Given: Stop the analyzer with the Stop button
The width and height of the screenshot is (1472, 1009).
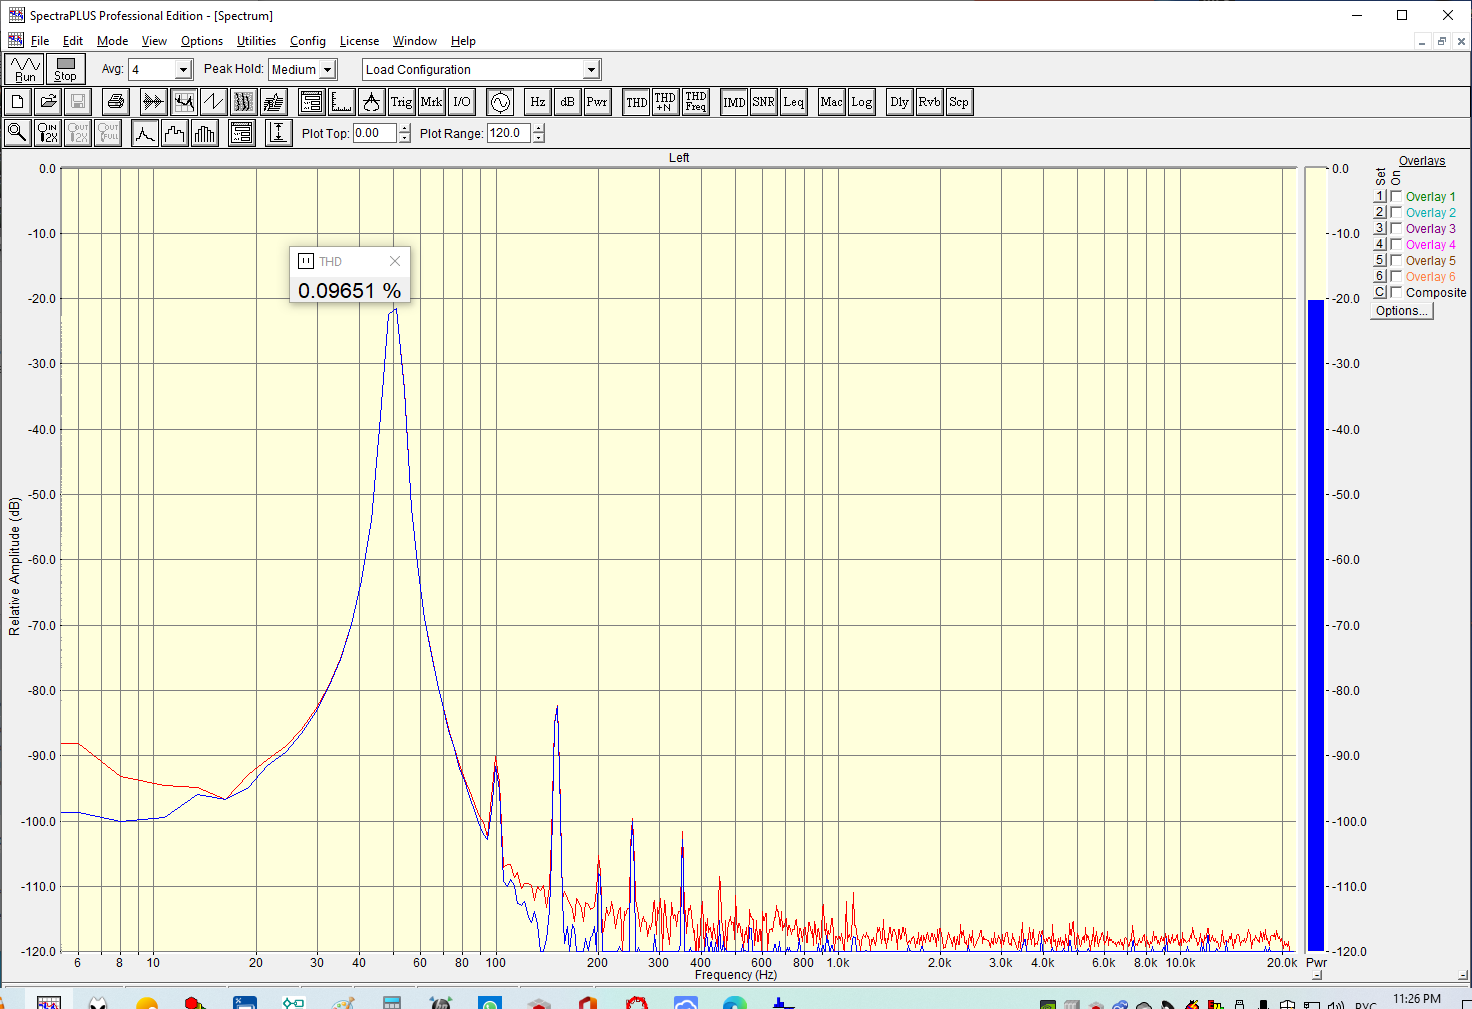Looking at the screenshot, I should click(65, 69).
